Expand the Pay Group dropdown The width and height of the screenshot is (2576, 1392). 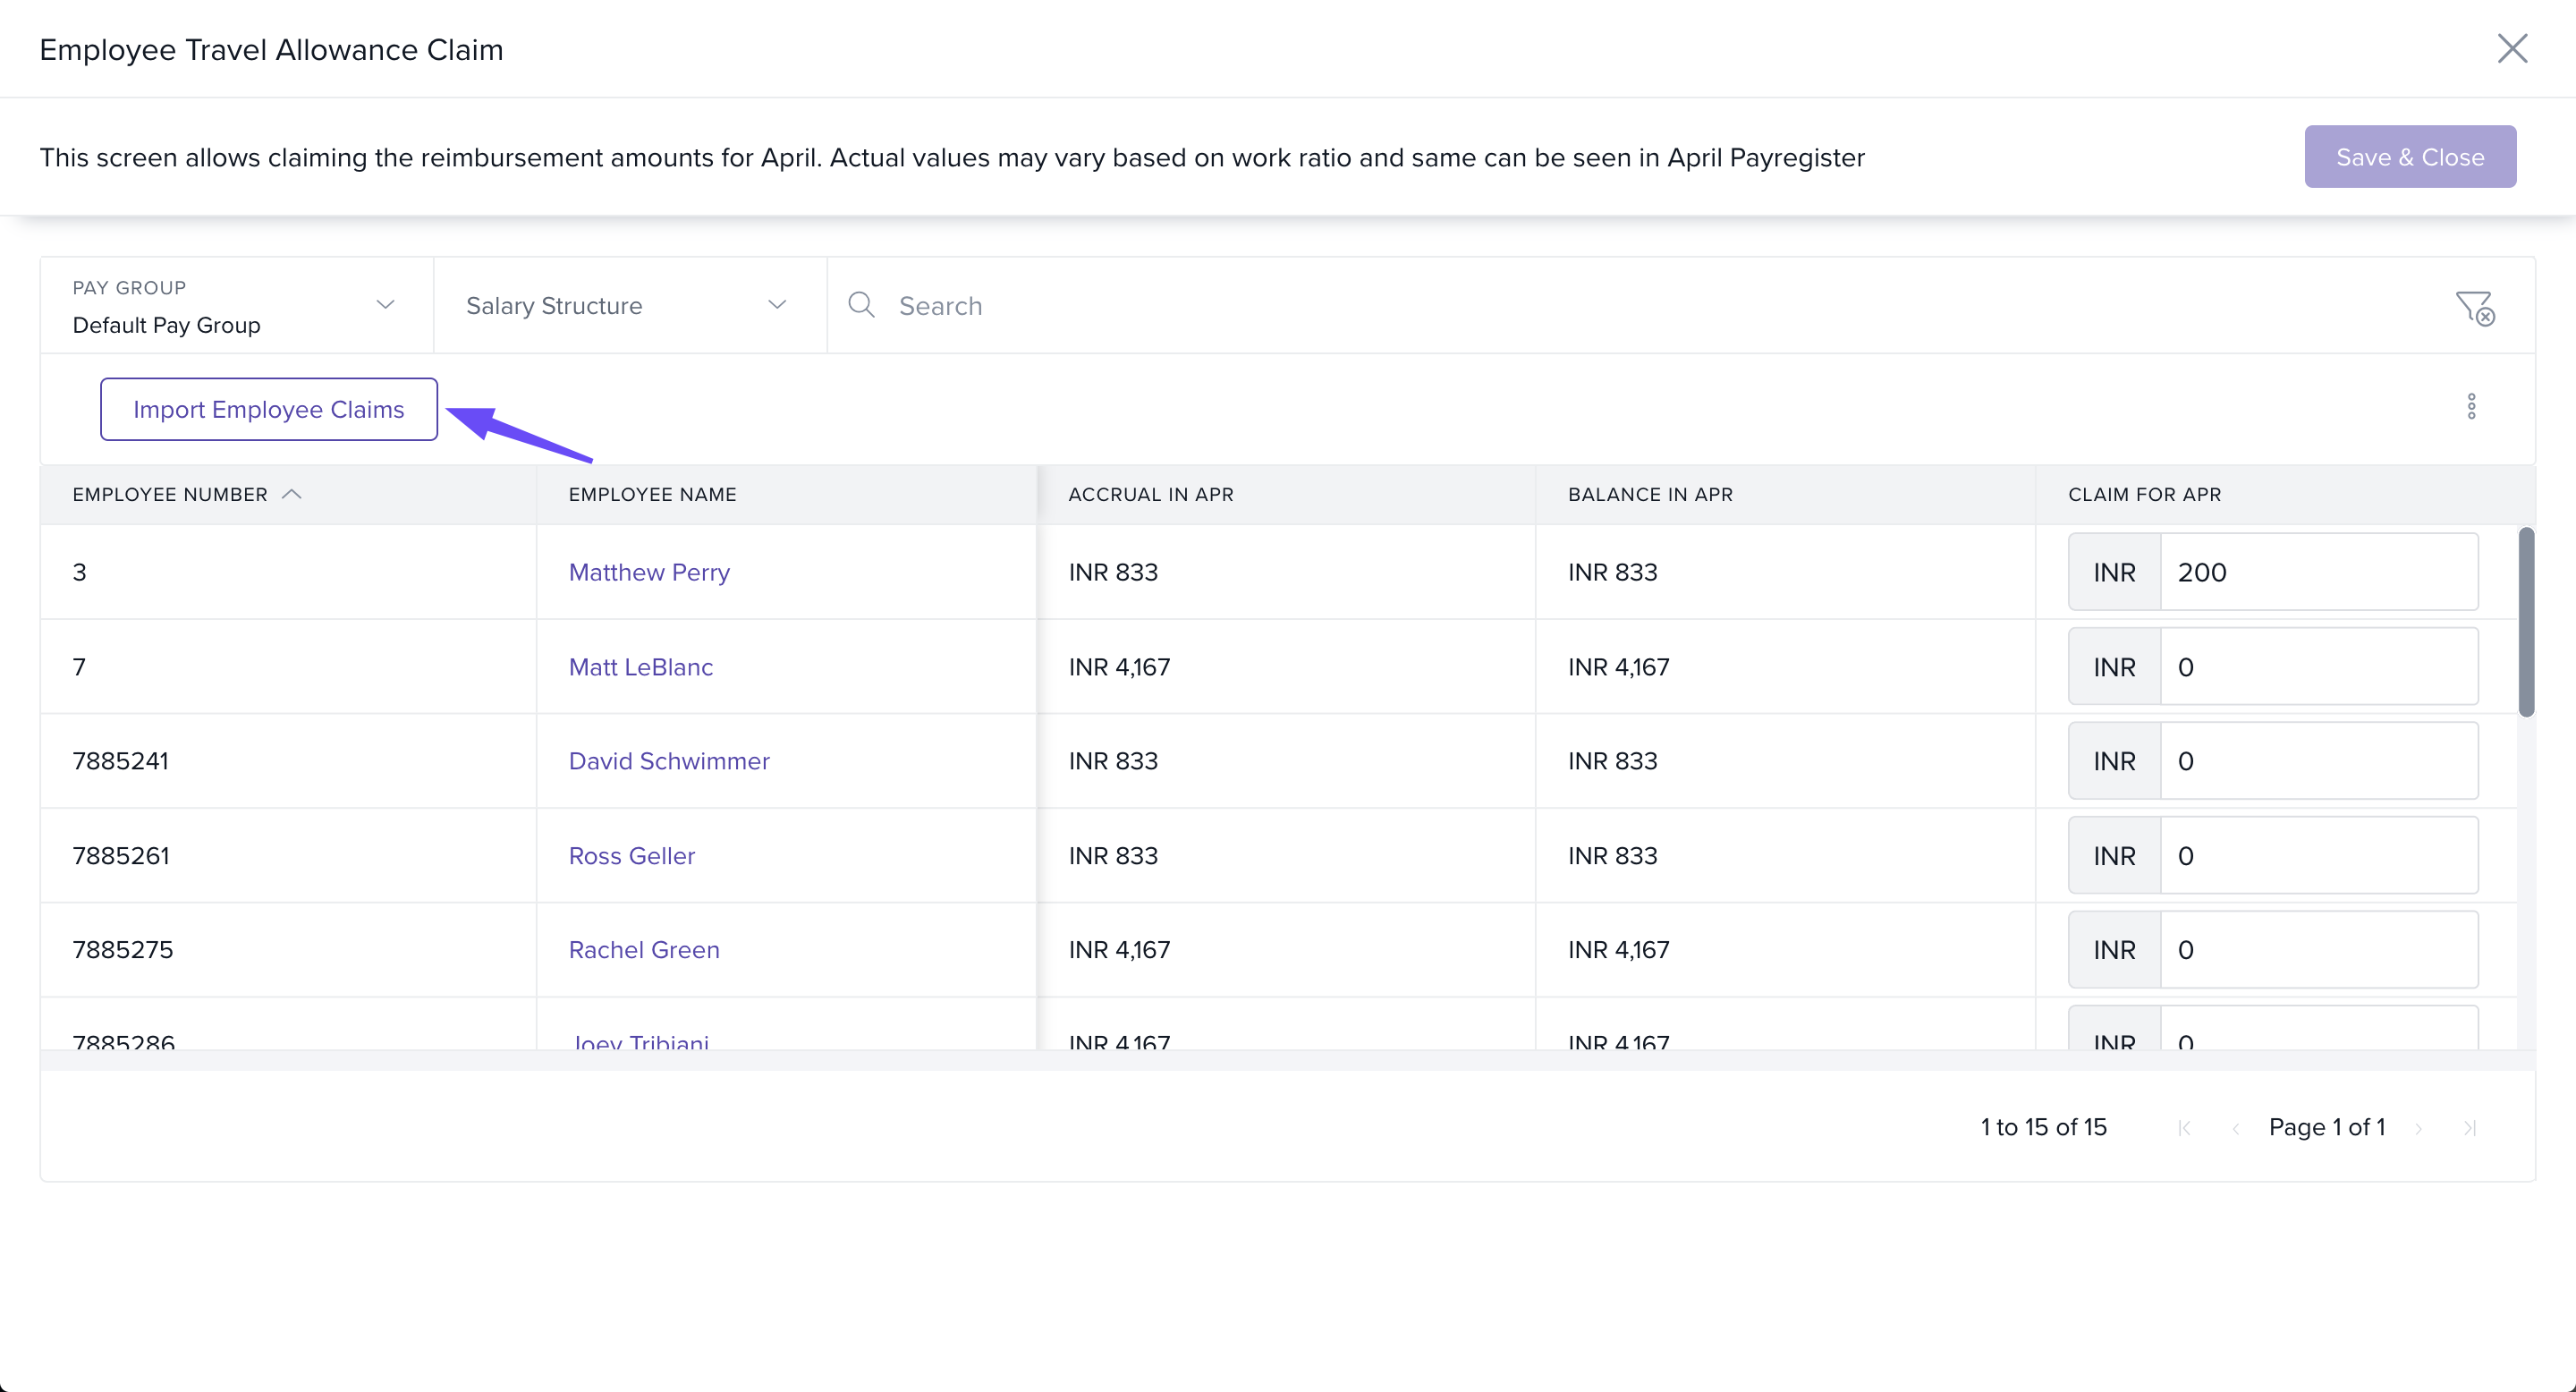point(385,305)
